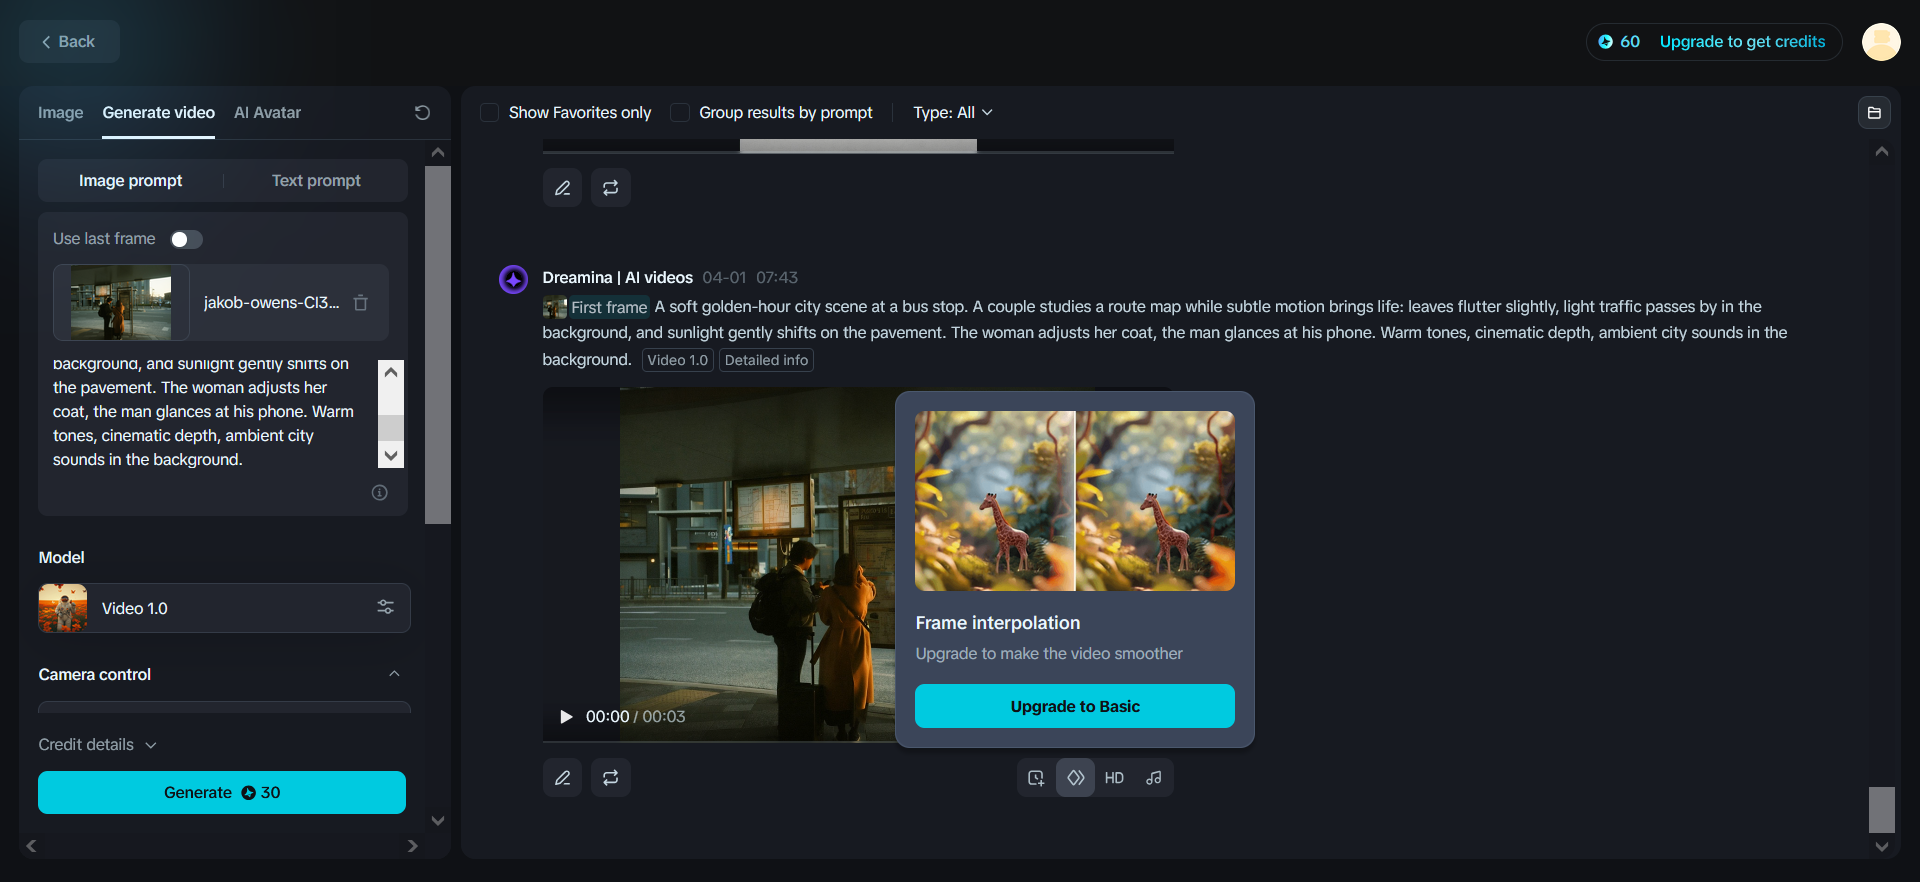
Task: Open the Video 1.0 model selector
Action: tap(224, 608)
